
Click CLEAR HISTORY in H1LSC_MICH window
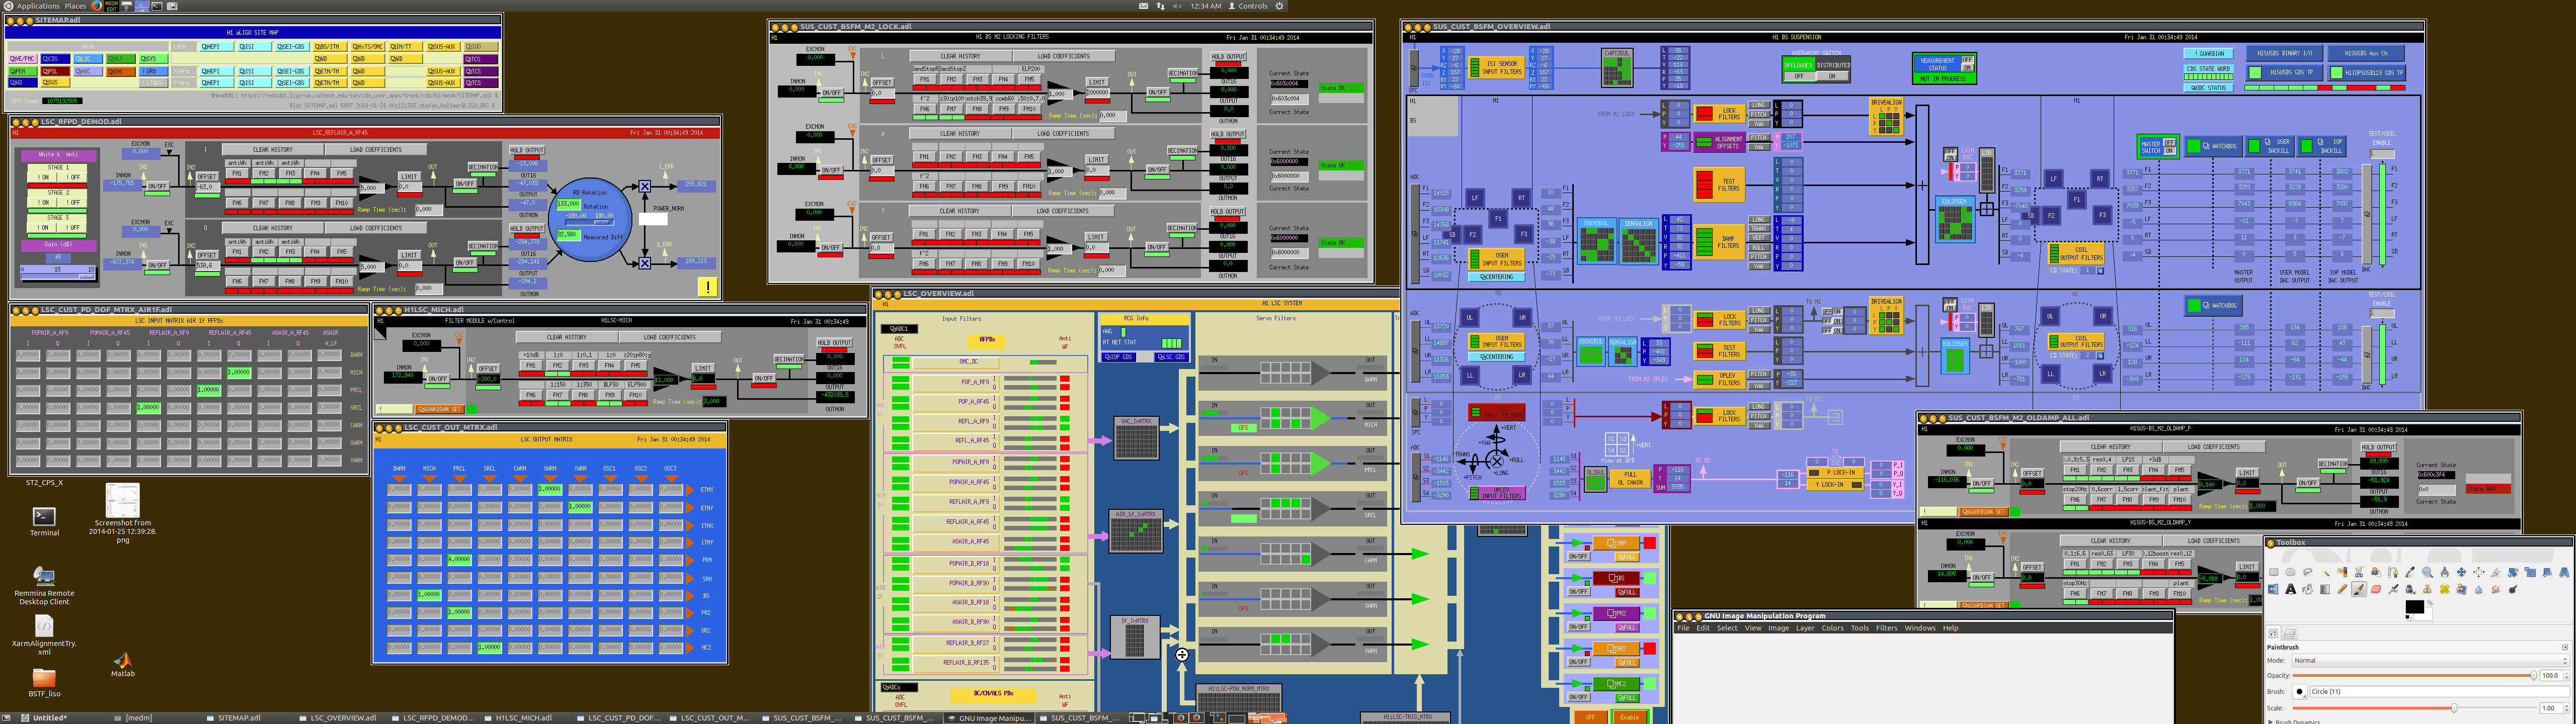[x=567, y=337]
